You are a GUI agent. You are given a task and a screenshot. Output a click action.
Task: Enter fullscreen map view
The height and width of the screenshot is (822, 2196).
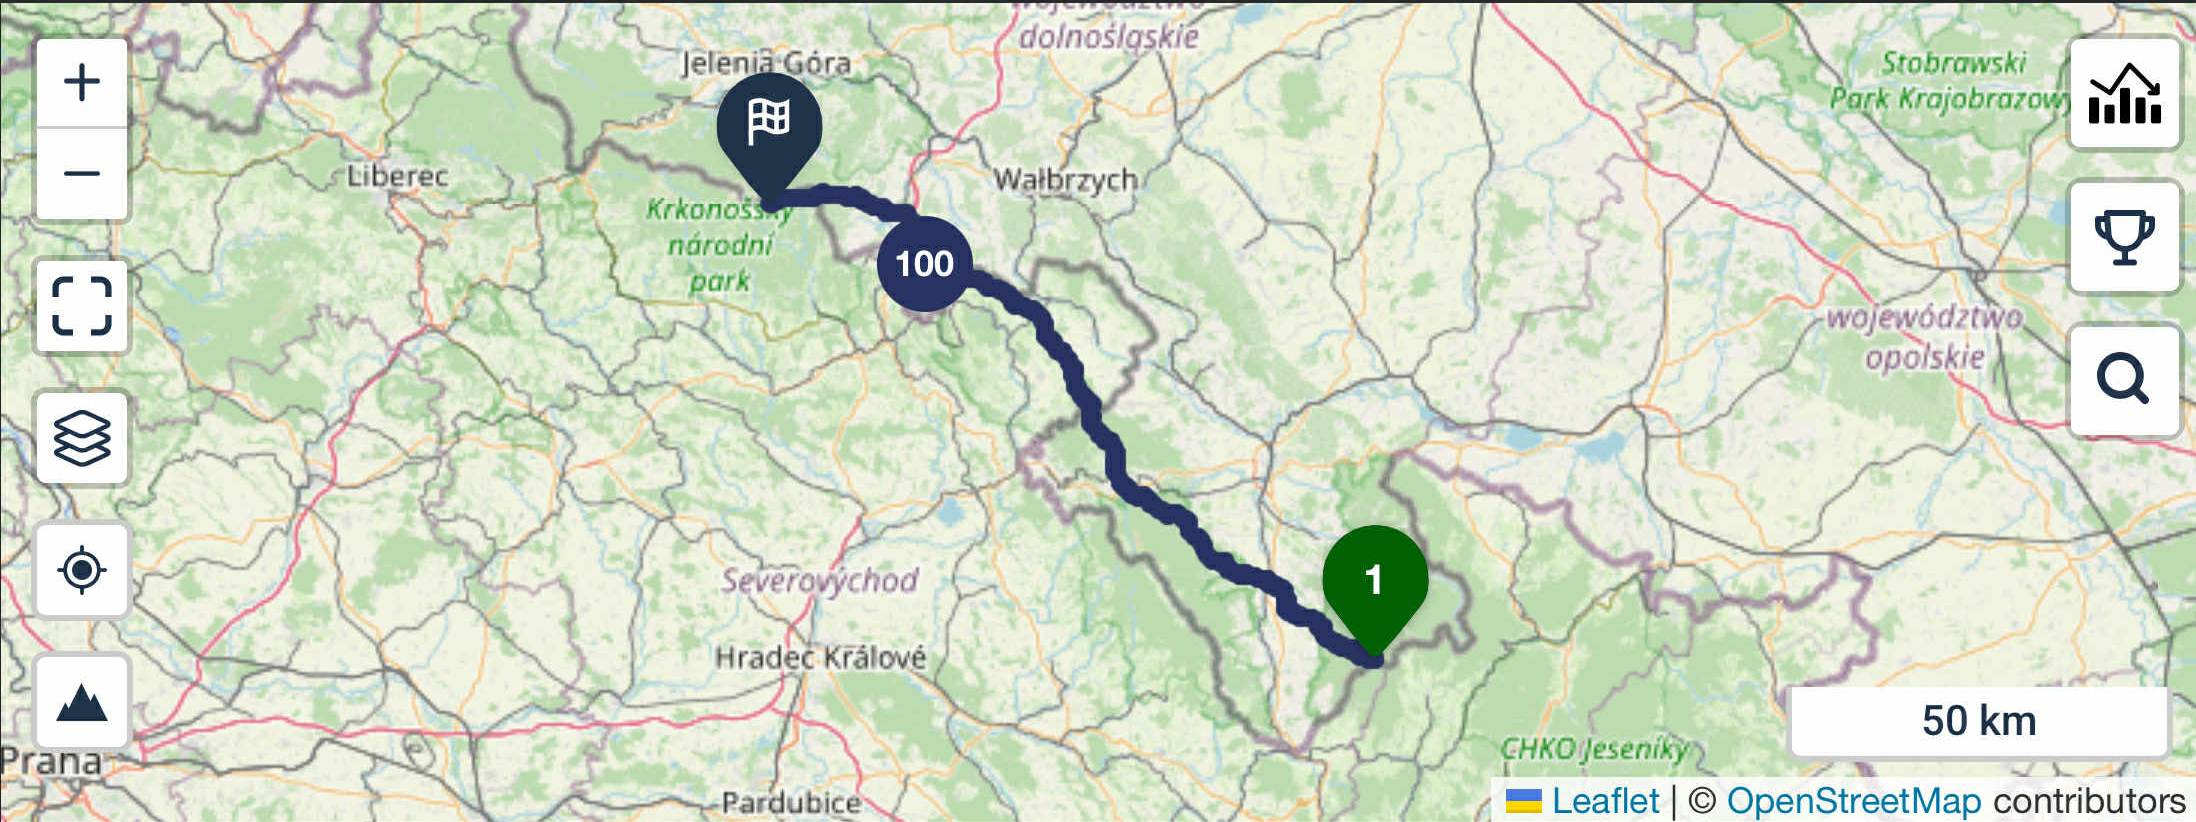point(82,306)
